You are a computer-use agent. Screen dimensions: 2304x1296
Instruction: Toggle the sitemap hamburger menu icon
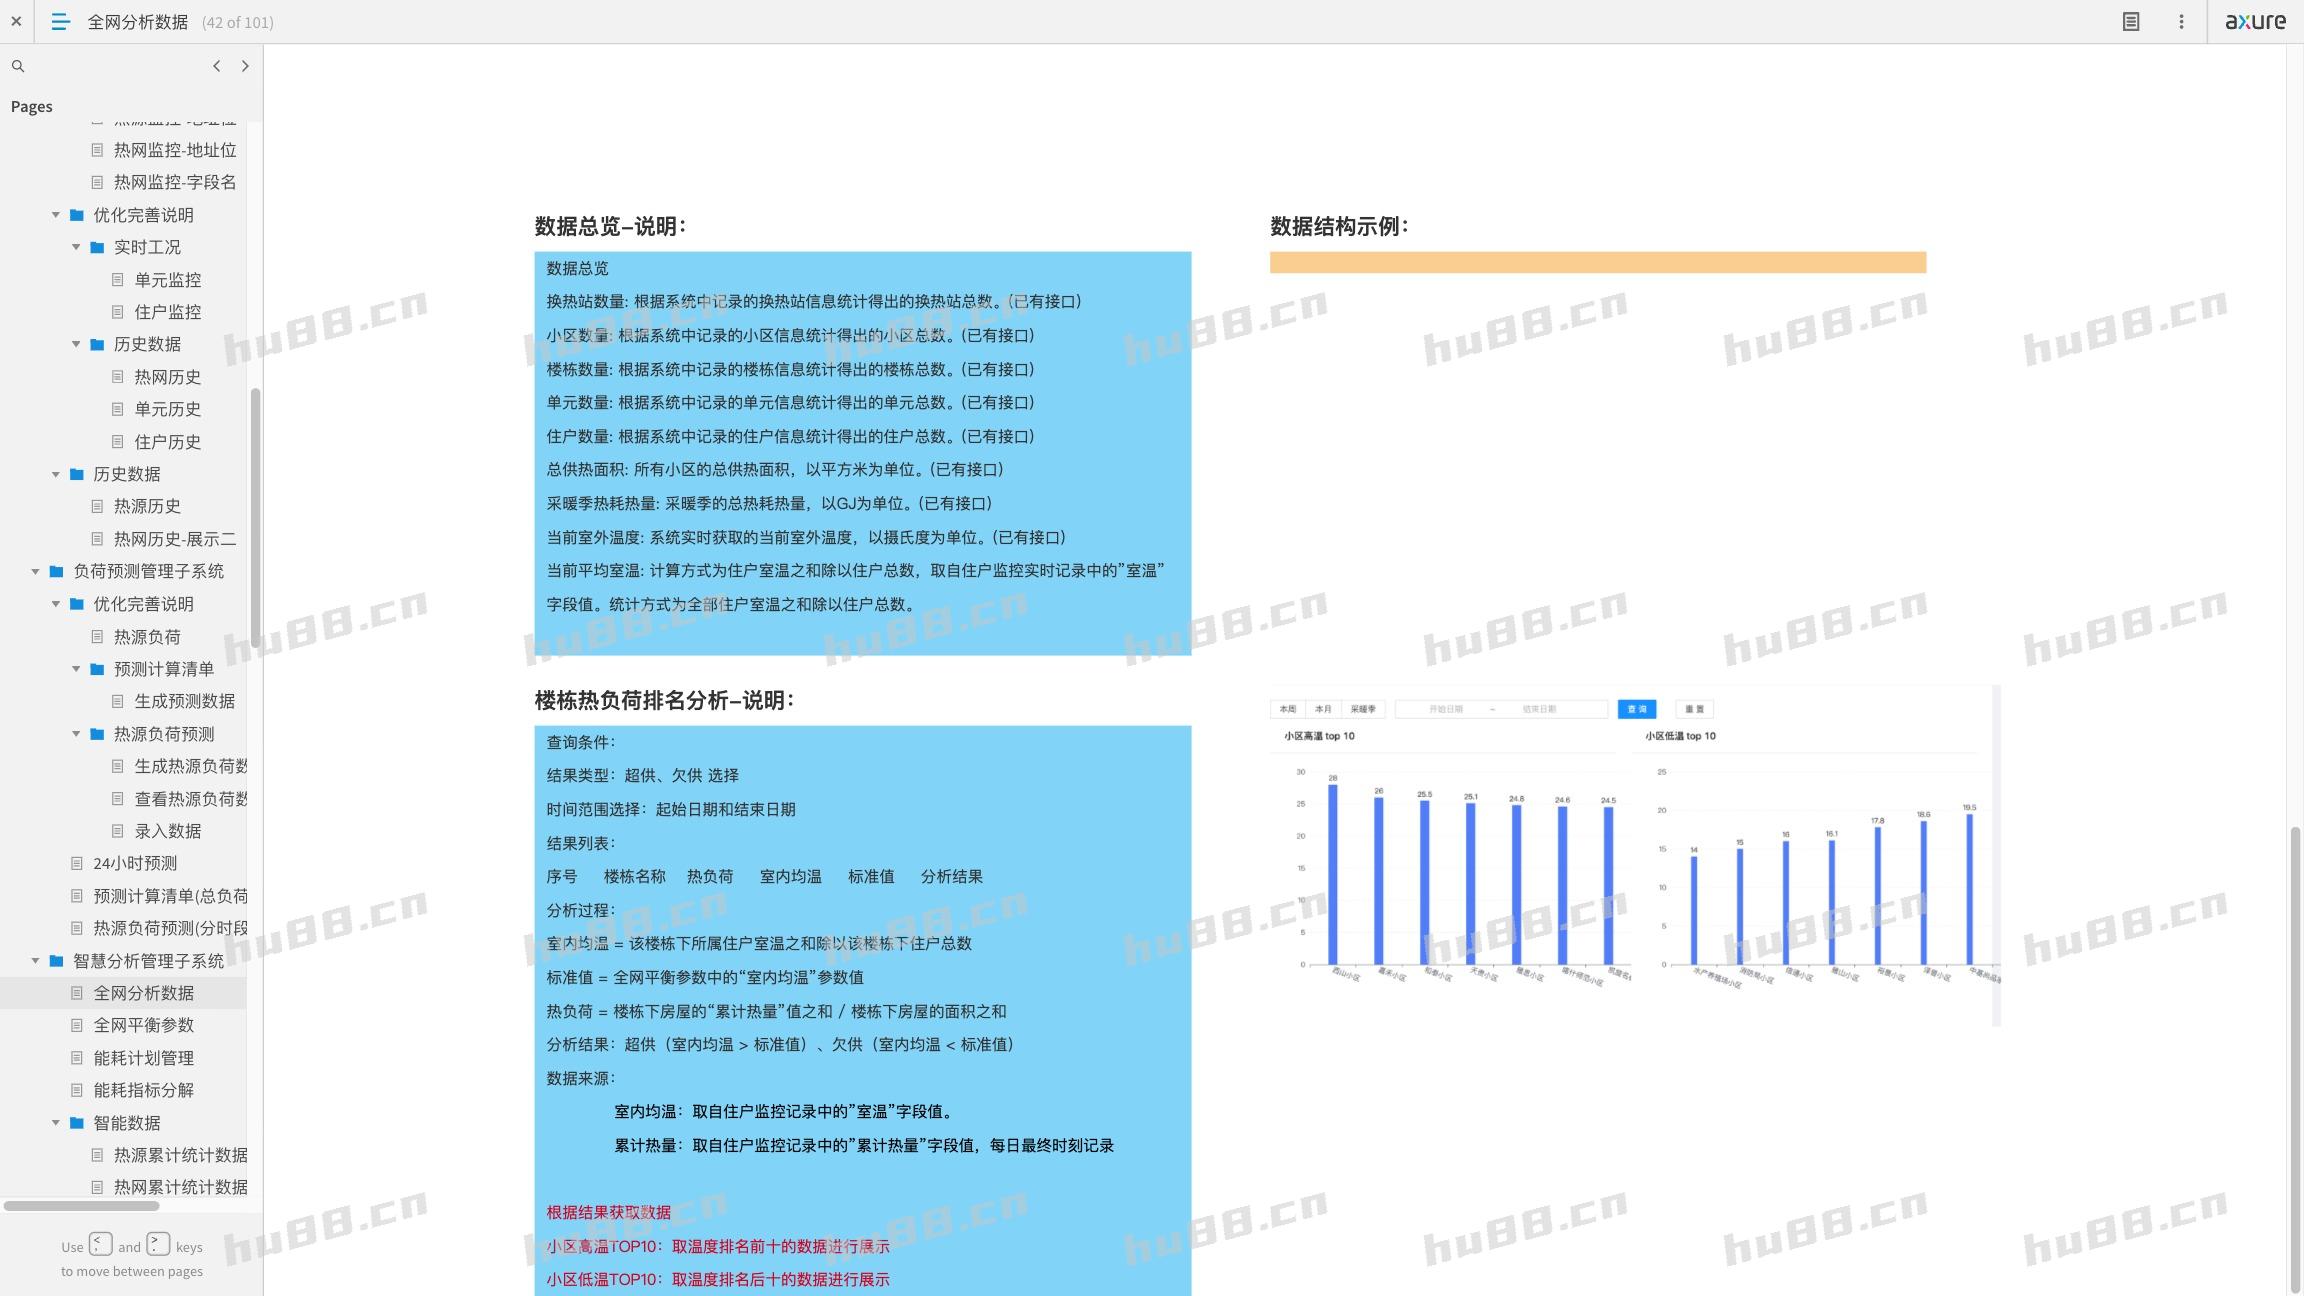[x=60, y=21]
